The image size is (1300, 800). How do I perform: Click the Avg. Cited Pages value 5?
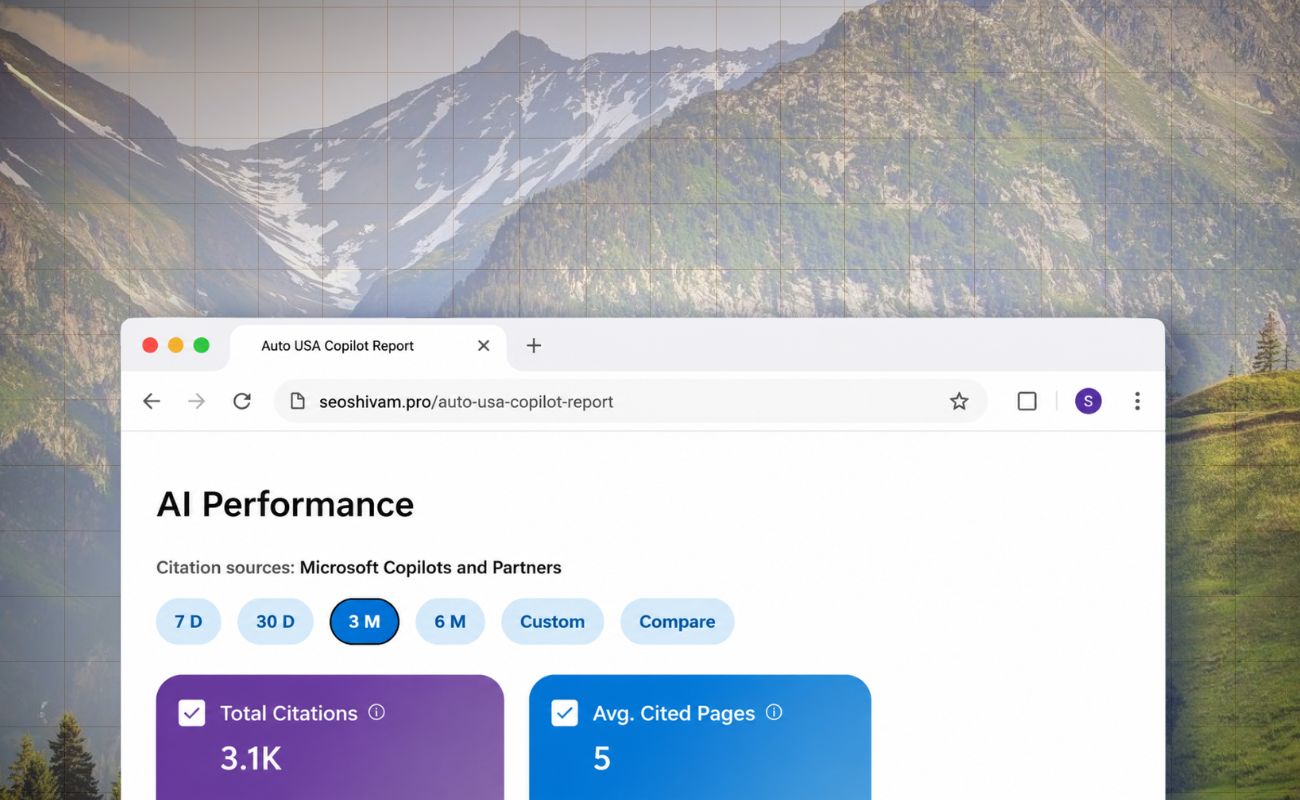coord(602,759)
